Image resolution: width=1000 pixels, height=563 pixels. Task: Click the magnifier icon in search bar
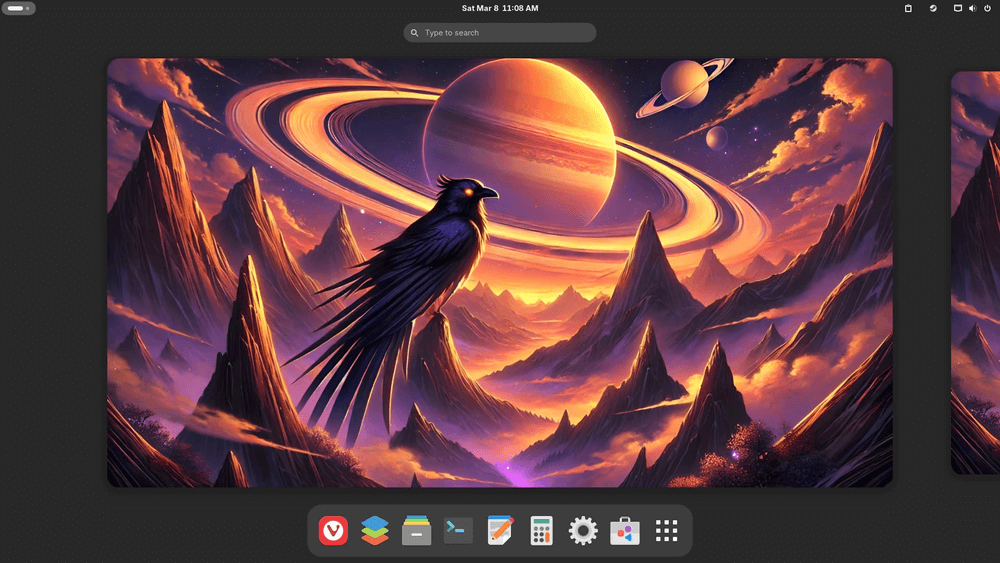(414, 33)
